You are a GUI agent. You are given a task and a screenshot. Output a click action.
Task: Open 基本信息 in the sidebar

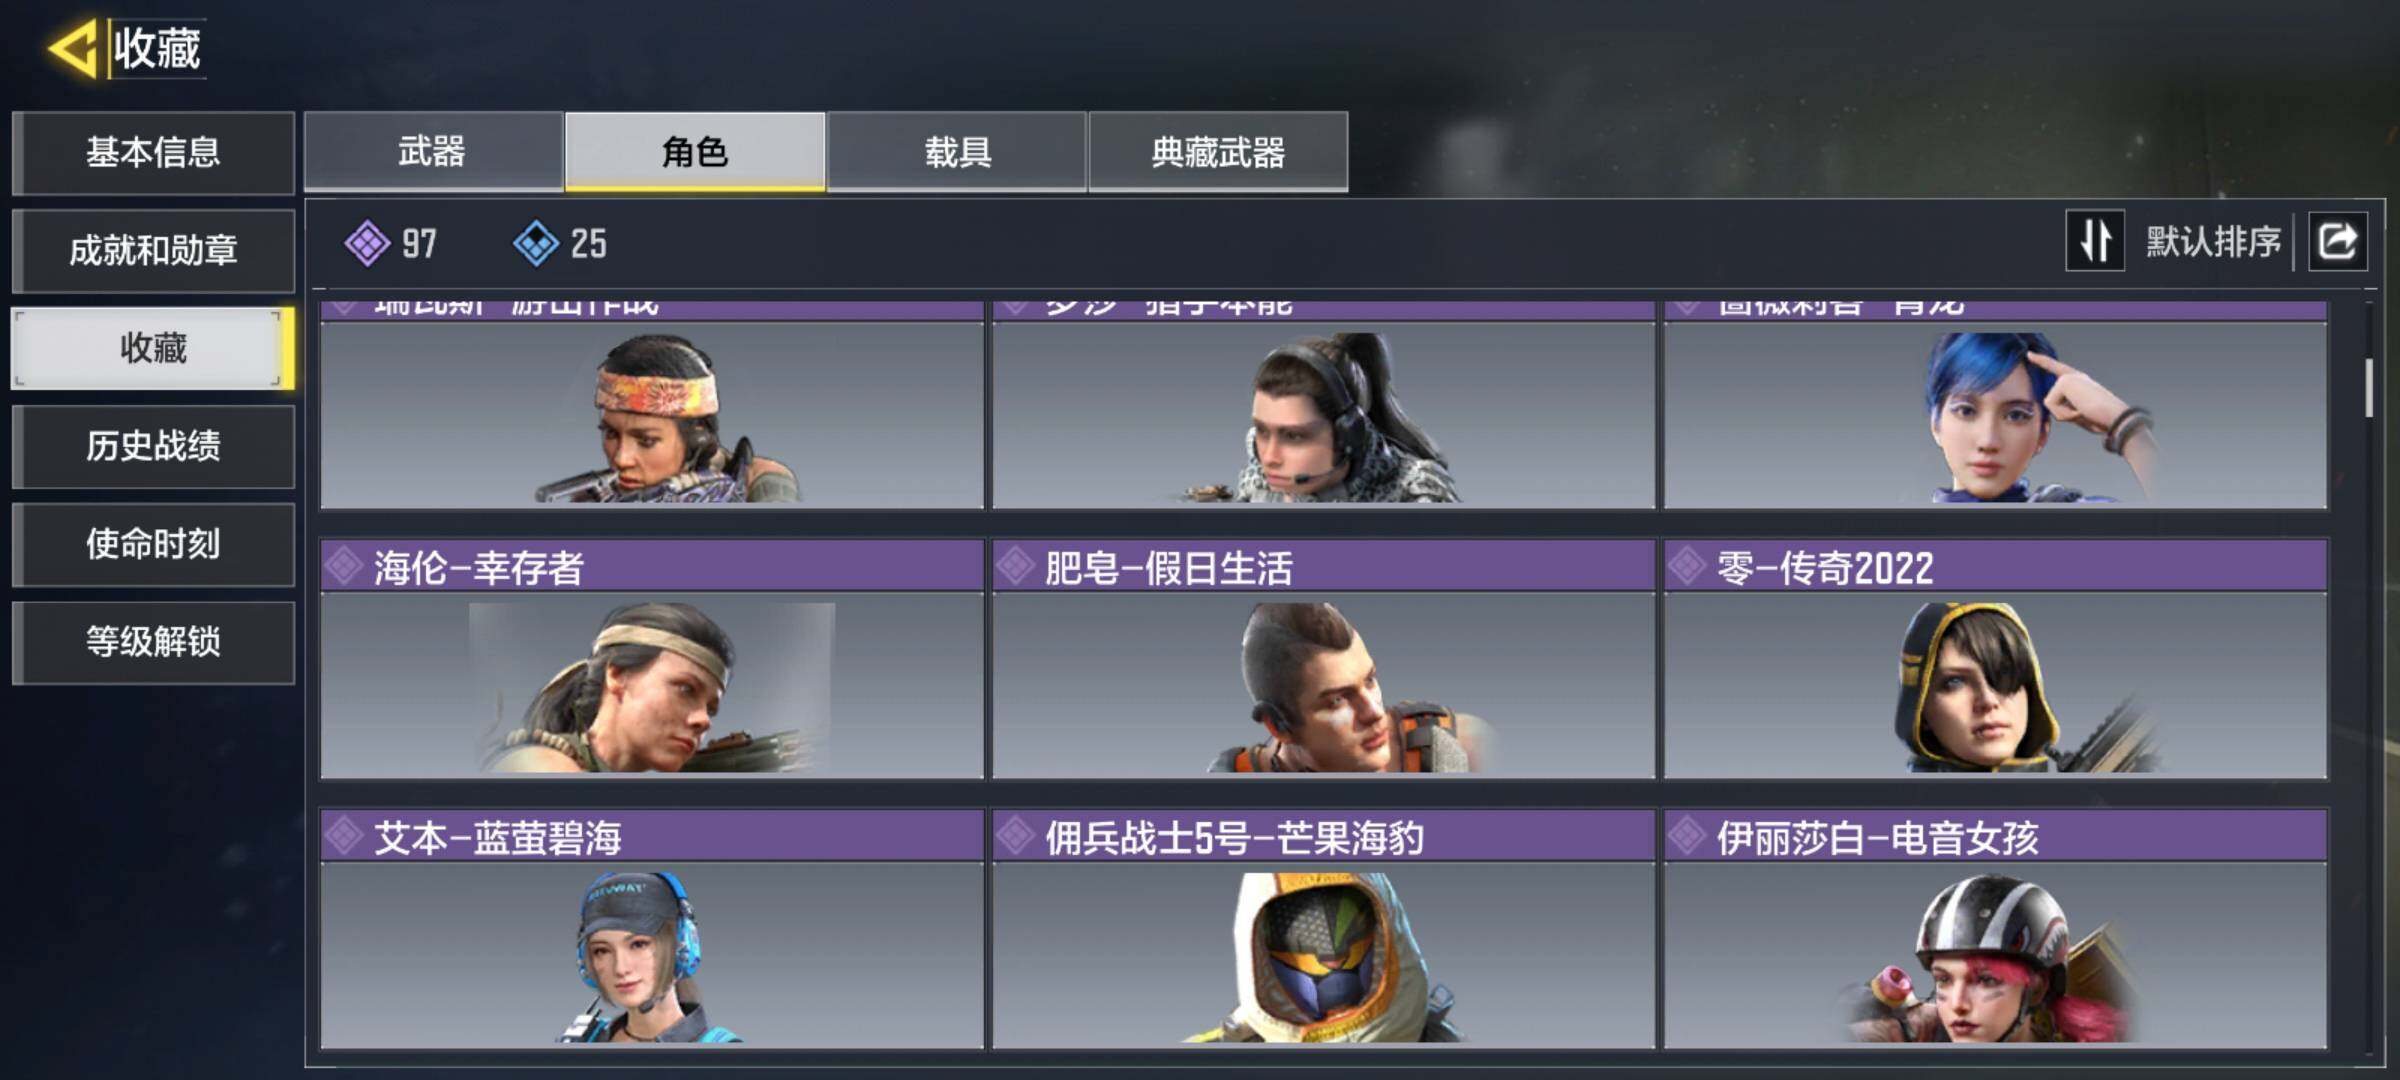point(153,152)
